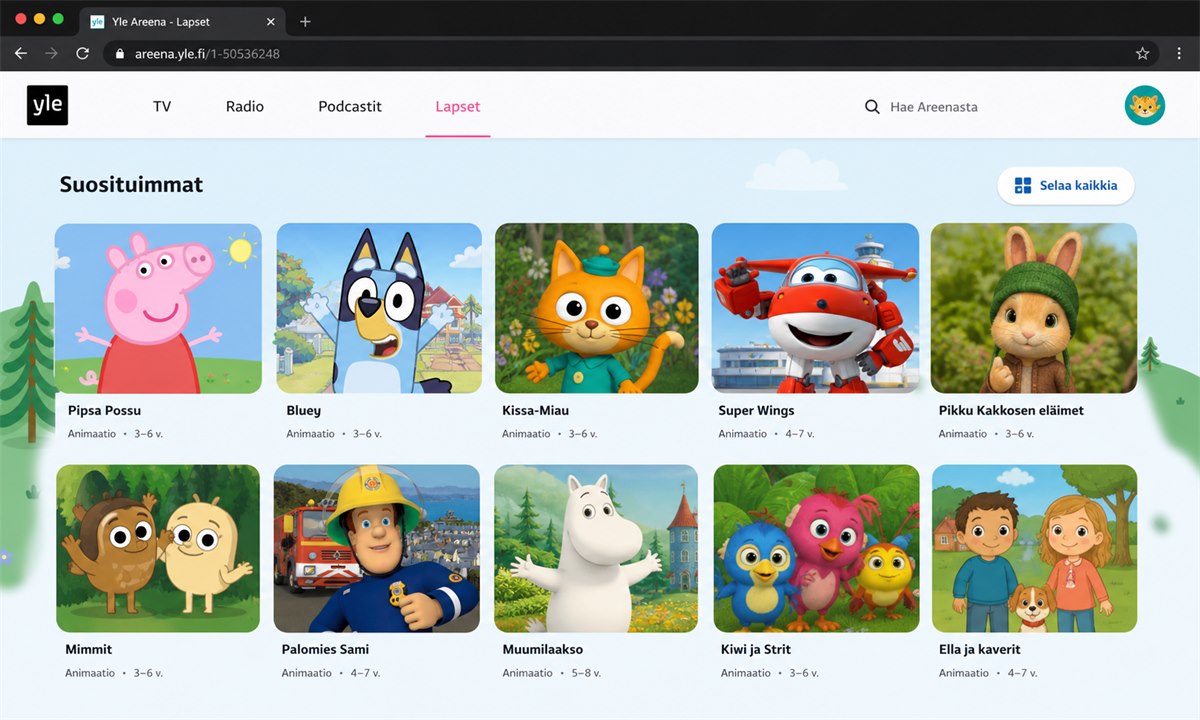Open the Muumilaakso thumbnail
The height and width of the screenshot is (720, 1200).
point(597,548)
